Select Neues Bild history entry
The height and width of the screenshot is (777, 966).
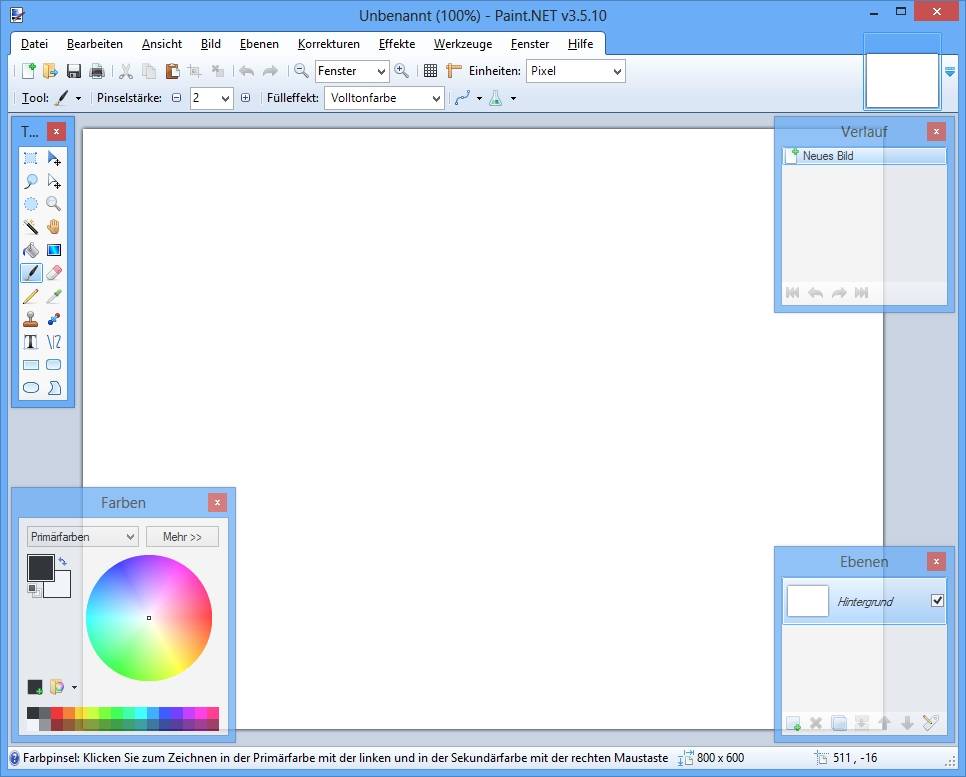click(x=864, y=156)
